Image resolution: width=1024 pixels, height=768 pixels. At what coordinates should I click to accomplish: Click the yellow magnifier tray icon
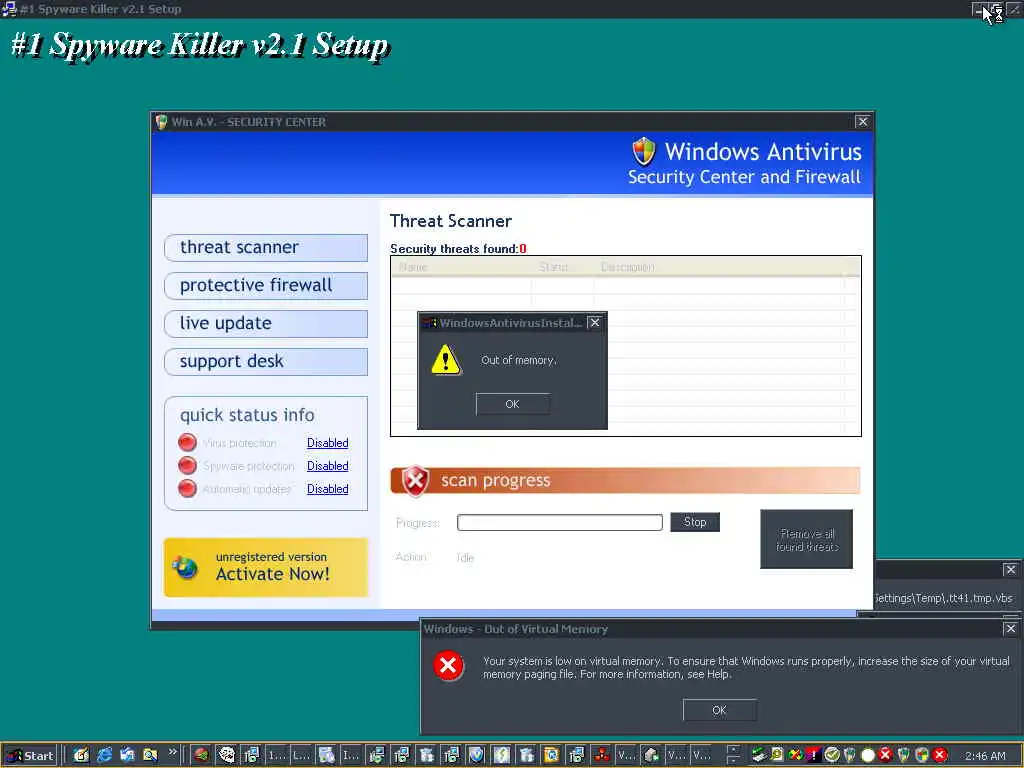coord(777,755)
